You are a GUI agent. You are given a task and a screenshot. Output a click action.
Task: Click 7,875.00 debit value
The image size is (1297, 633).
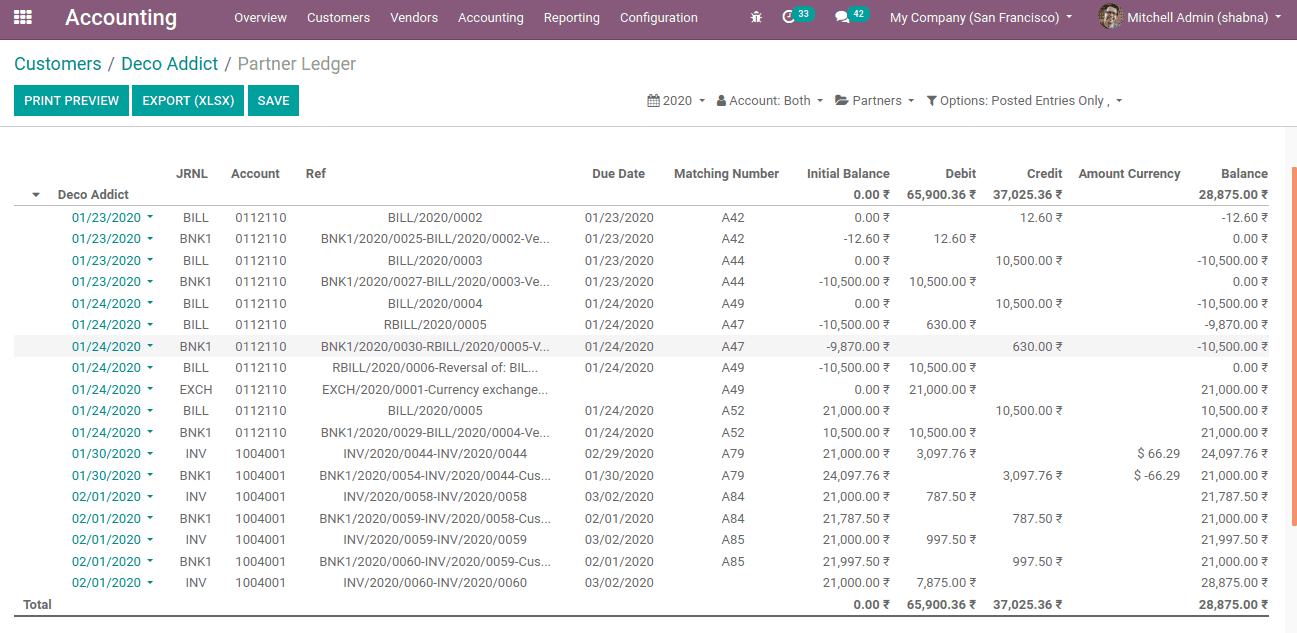coord(946,583)
